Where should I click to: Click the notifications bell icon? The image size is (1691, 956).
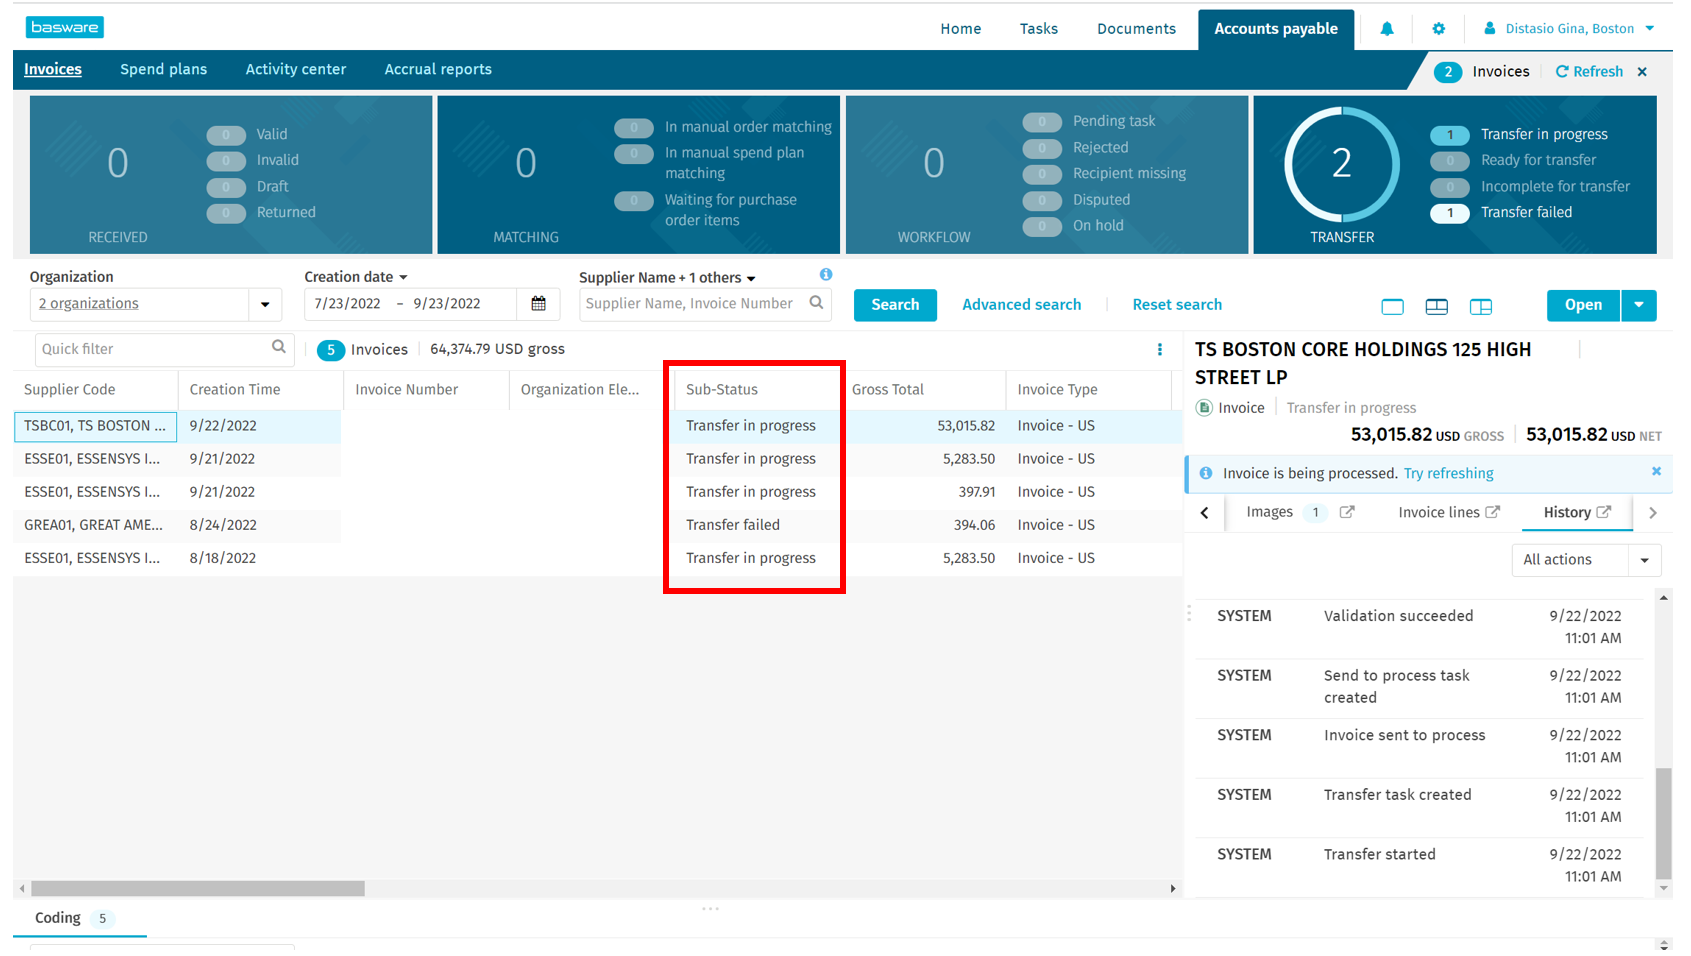point(1386,29)
